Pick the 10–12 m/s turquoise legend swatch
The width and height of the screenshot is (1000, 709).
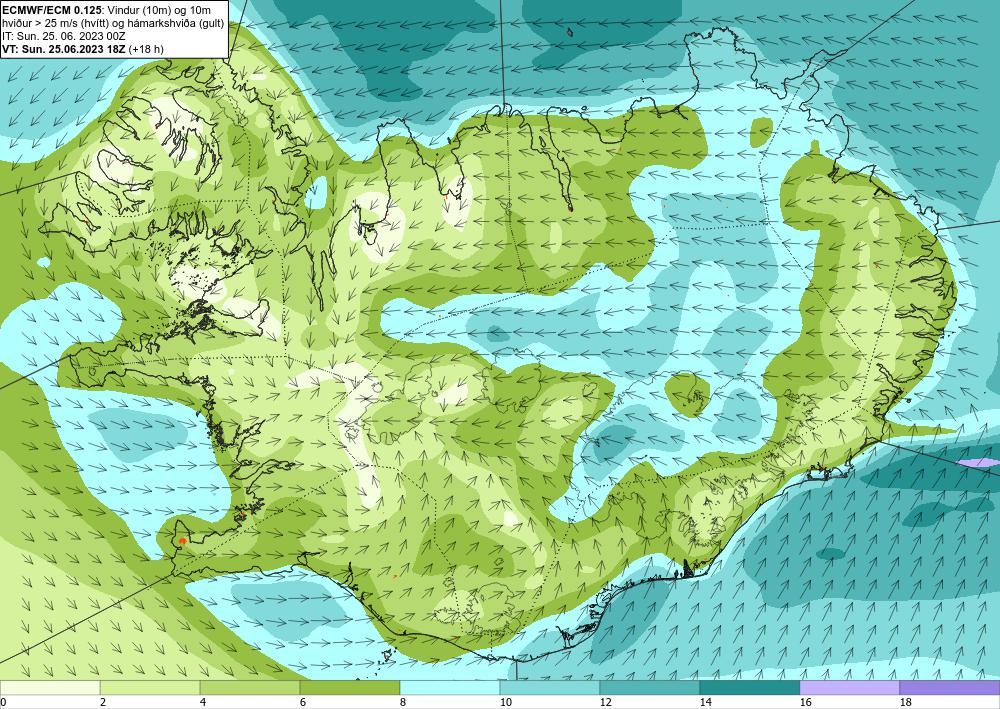[x=550, y=688]
